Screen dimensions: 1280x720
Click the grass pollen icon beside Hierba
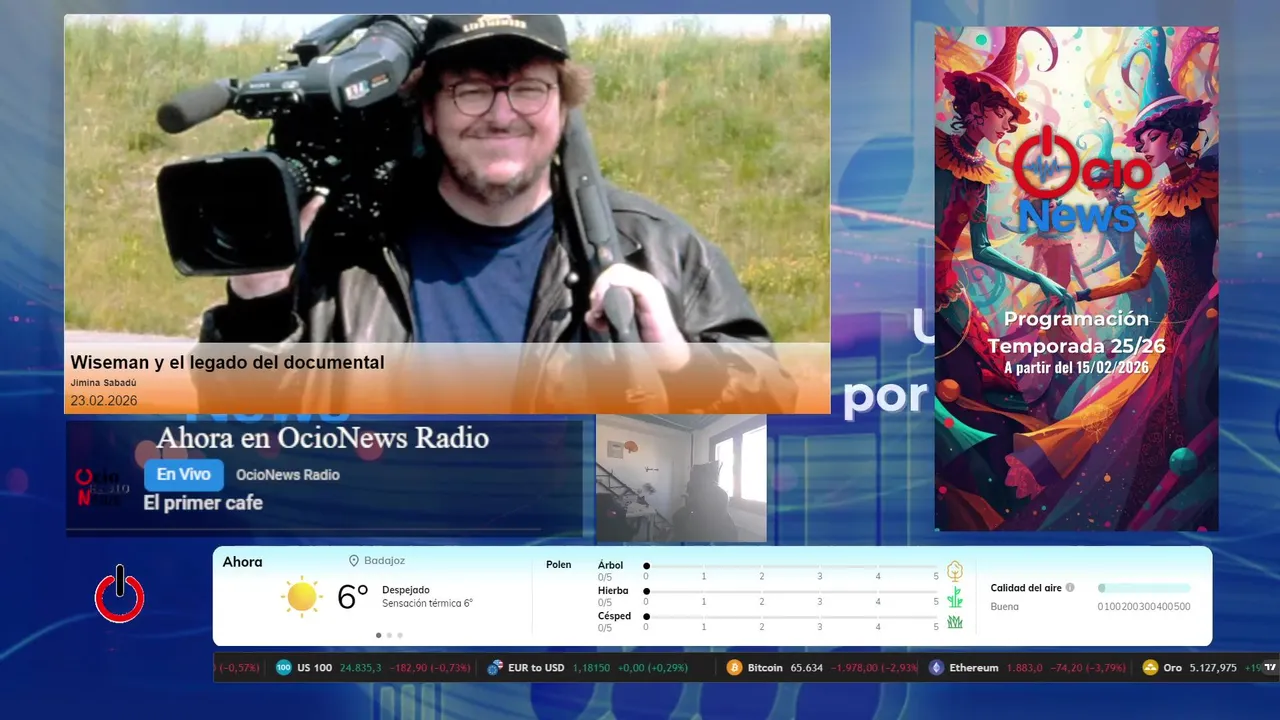click(x=955, y=597)
